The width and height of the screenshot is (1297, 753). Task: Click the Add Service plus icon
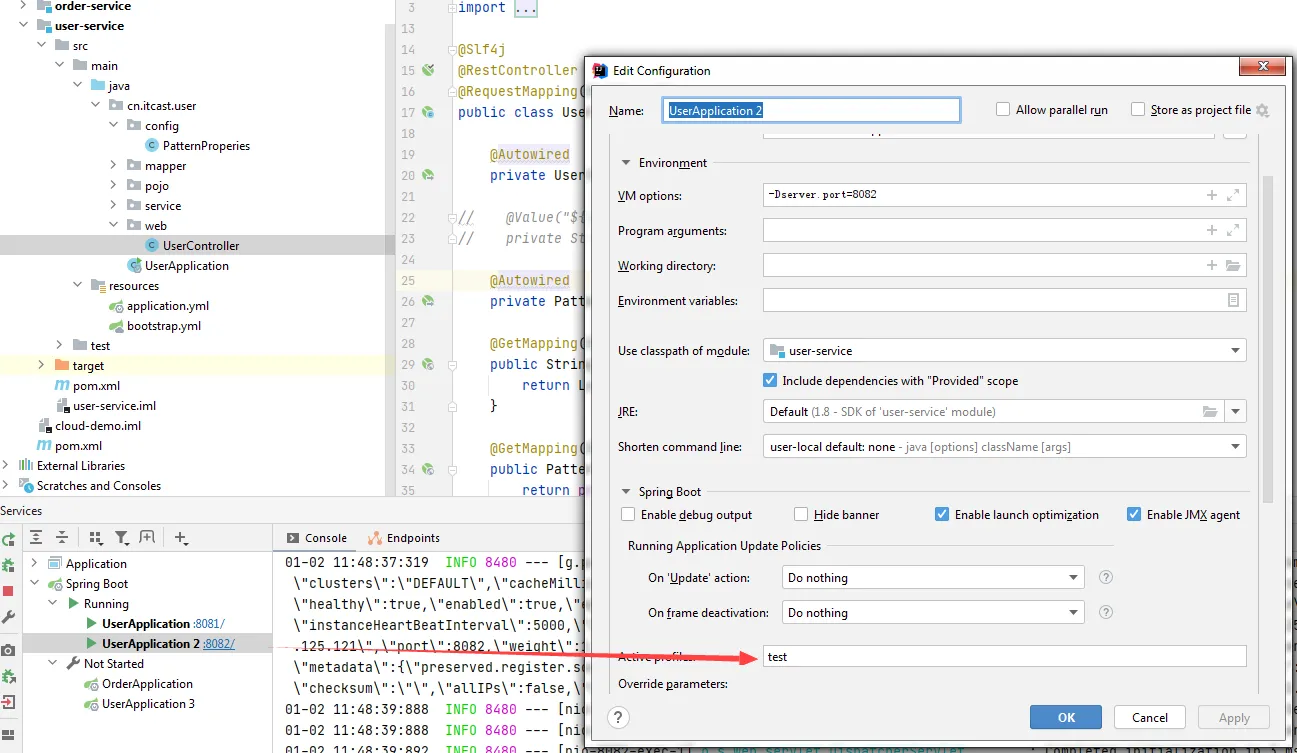coord(181,537)
